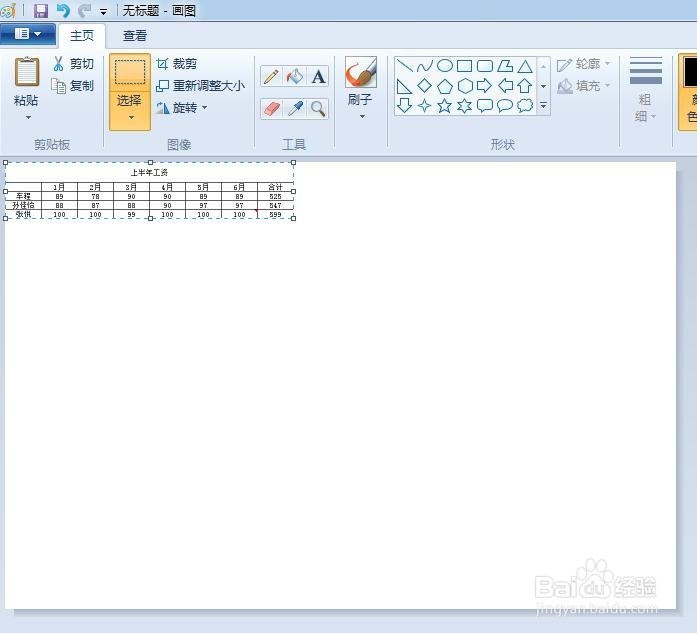Choose the Cloud callout shape

525,105
